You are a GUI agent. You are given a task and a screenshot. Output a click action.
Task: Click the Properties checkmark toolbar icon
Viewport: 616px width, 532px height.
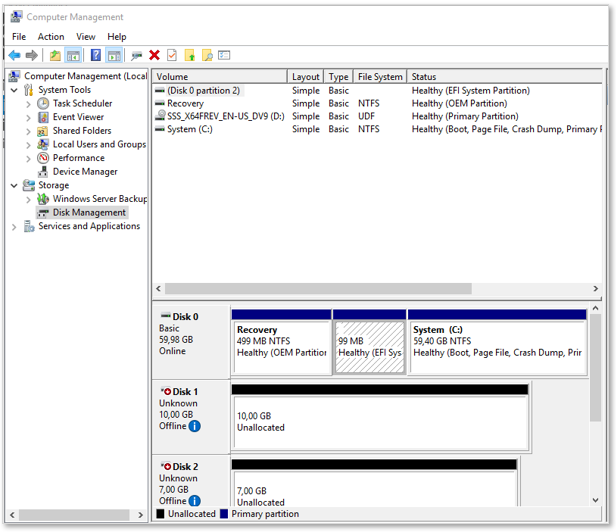(172, 55)
